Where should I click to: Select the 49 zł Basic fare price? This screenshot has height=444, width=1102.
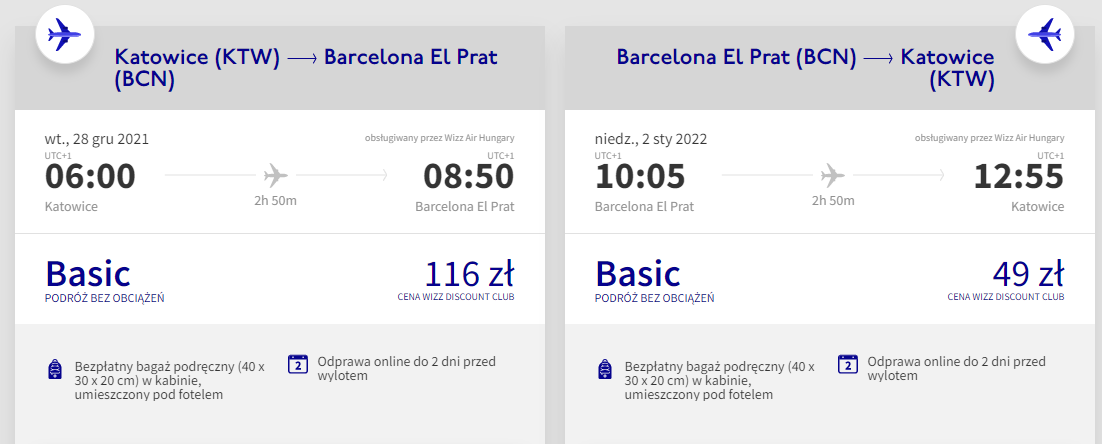coord(1027,272)
